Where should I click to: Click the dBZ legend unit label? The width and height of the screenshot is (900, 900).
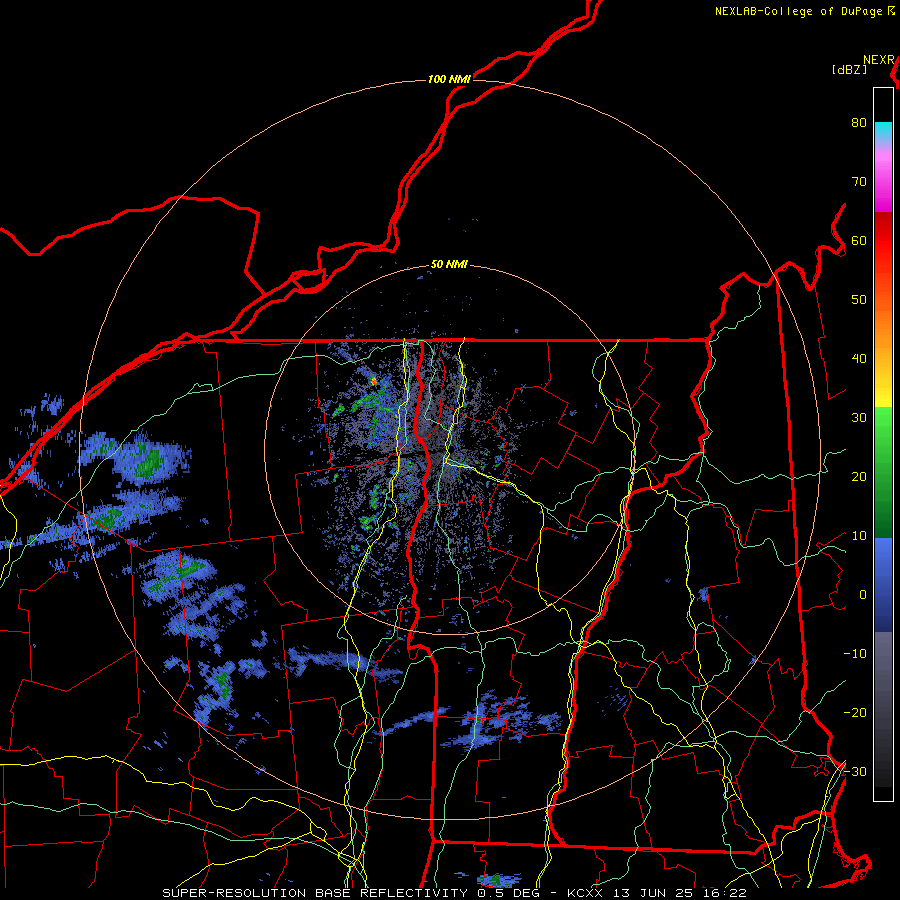pyautogui.click(x=849, y=69)
